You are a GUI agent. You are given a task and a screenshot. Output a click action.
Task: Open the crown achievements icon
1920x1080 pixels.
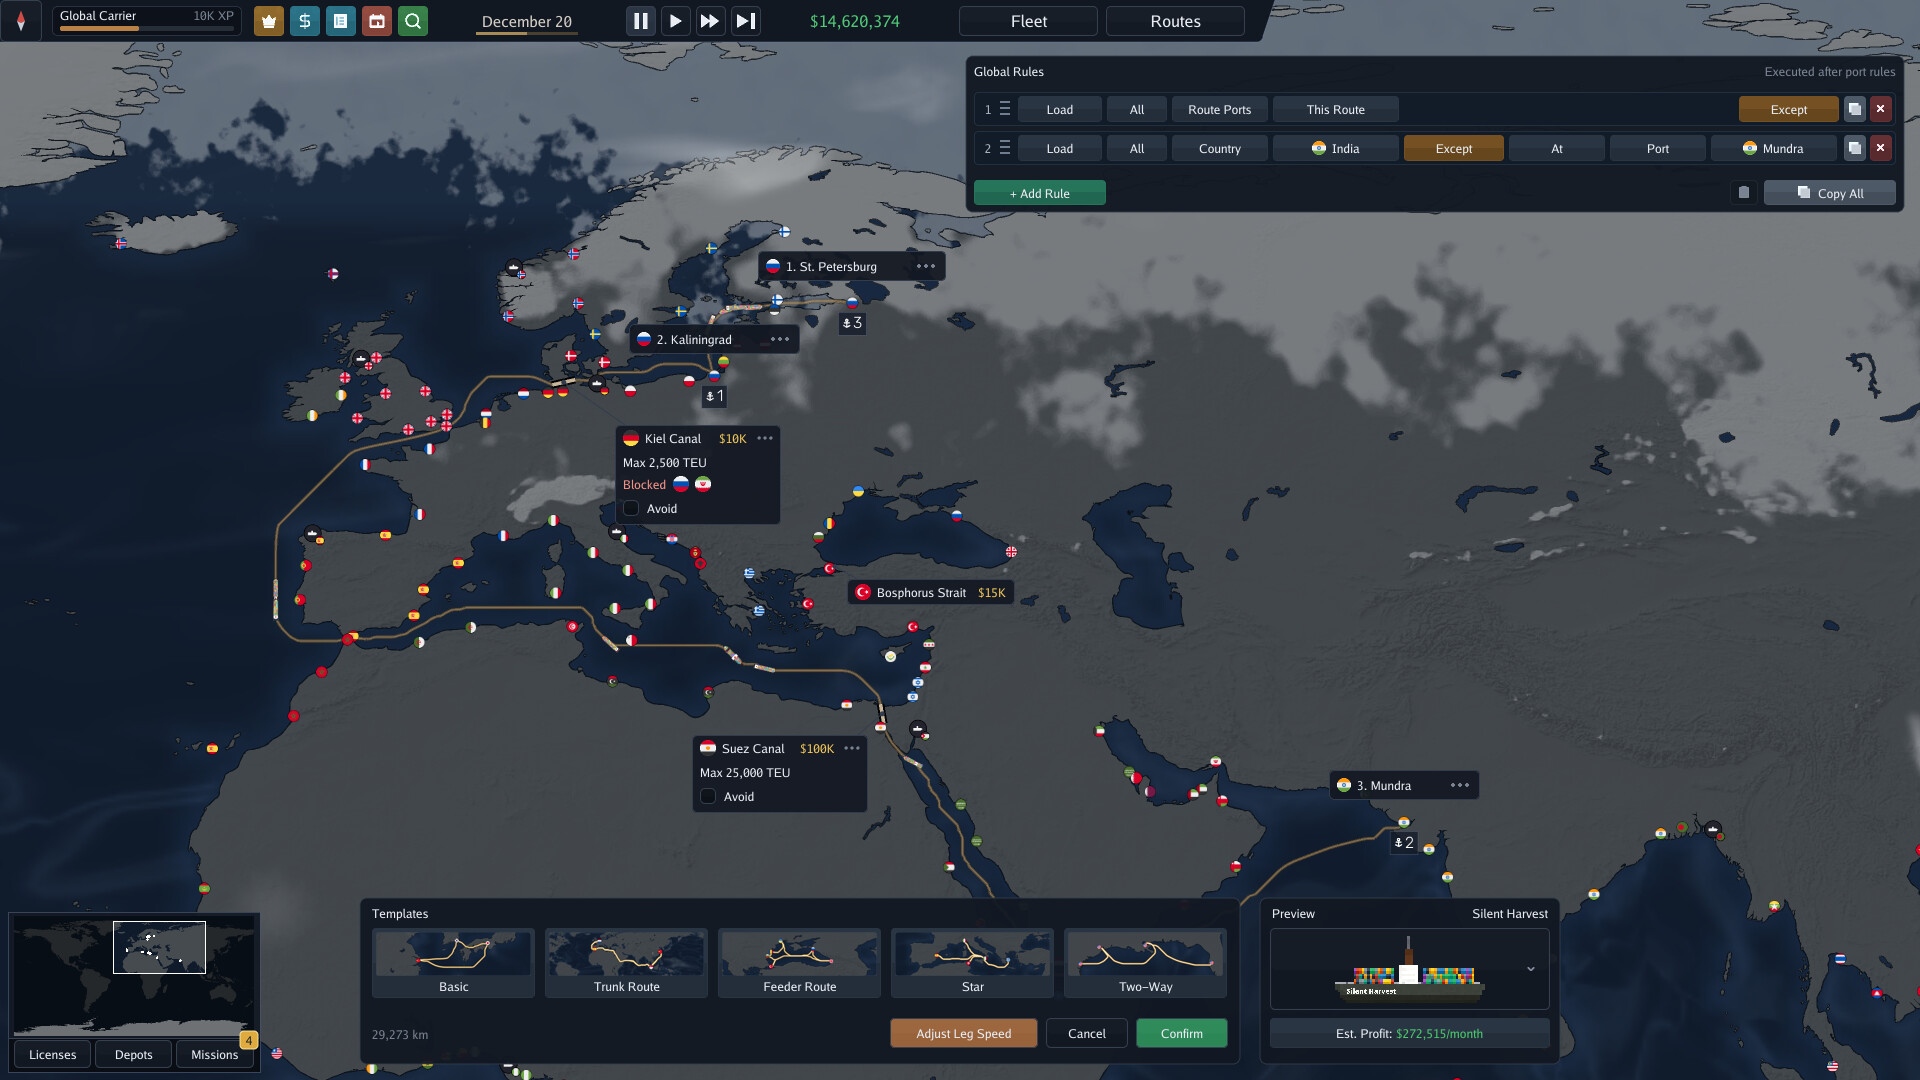coord(268,21)
